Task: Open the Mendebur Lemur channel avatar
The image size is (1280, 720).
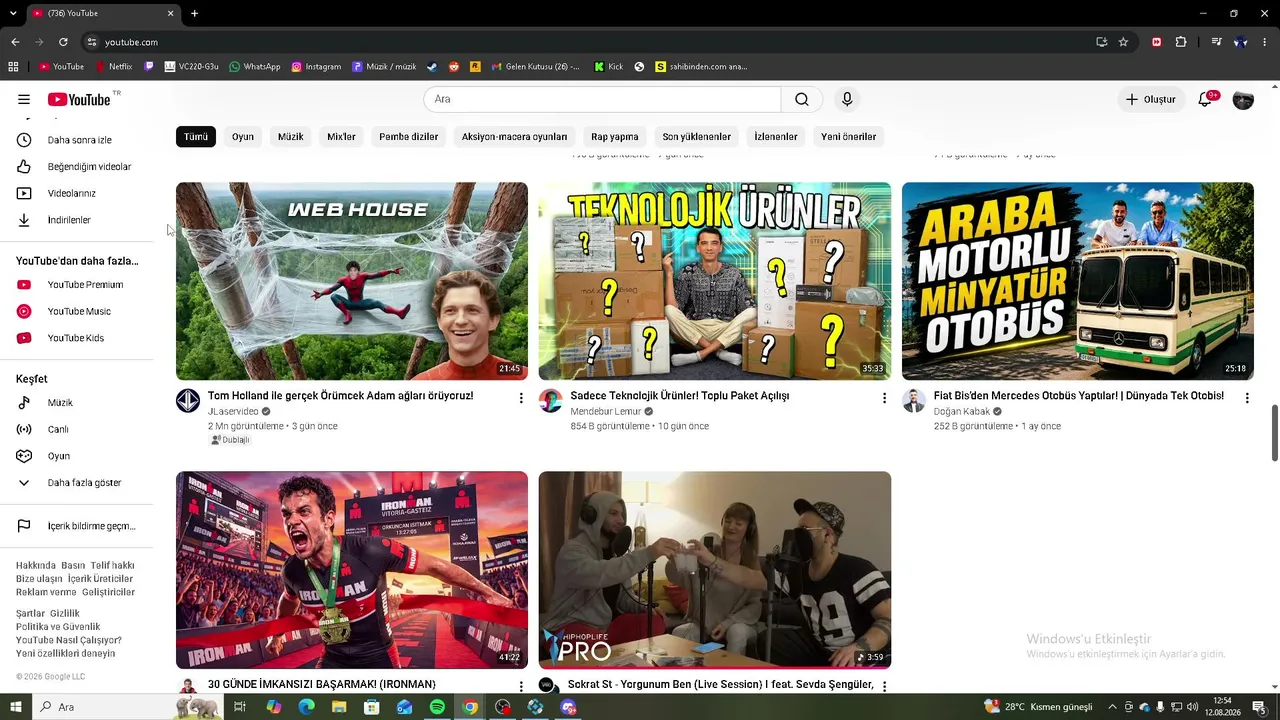Action: (x=551, y=401)
